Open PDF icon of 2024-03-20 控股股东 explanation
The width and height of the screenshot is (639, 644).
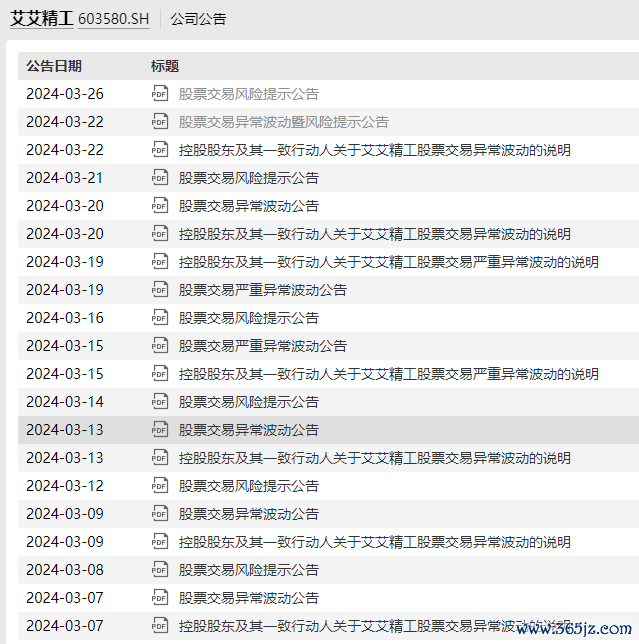(160, 233)
